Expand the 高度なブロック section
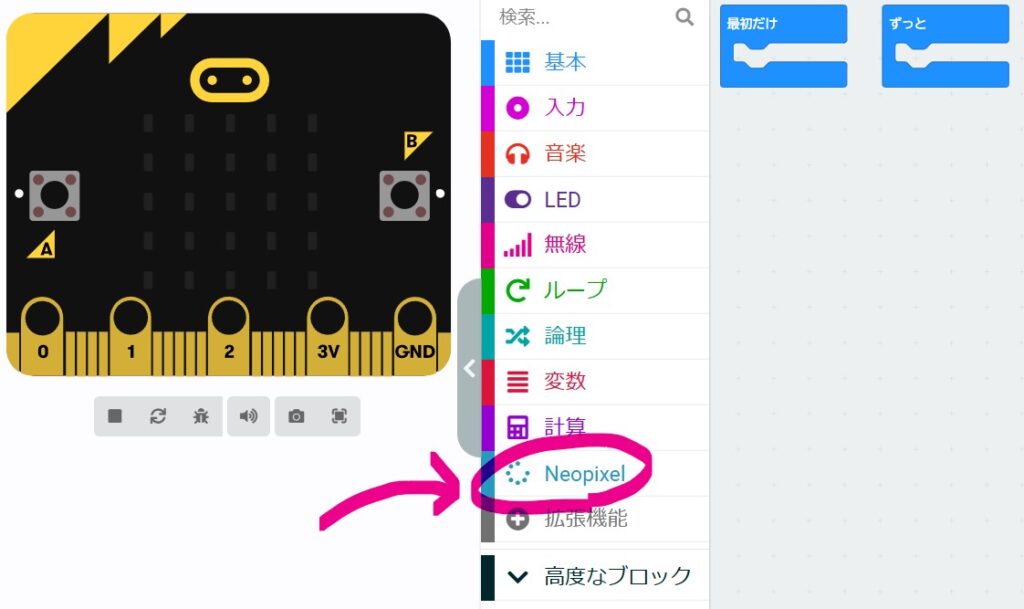Screen dimensions: 1024x609 (x=595, y=576)
